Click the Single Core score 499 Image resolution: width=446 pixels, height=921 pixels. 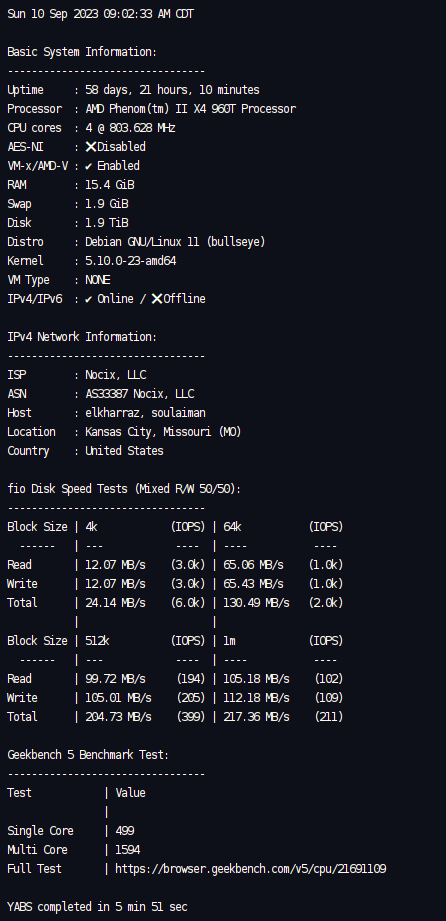coord(125,831)
